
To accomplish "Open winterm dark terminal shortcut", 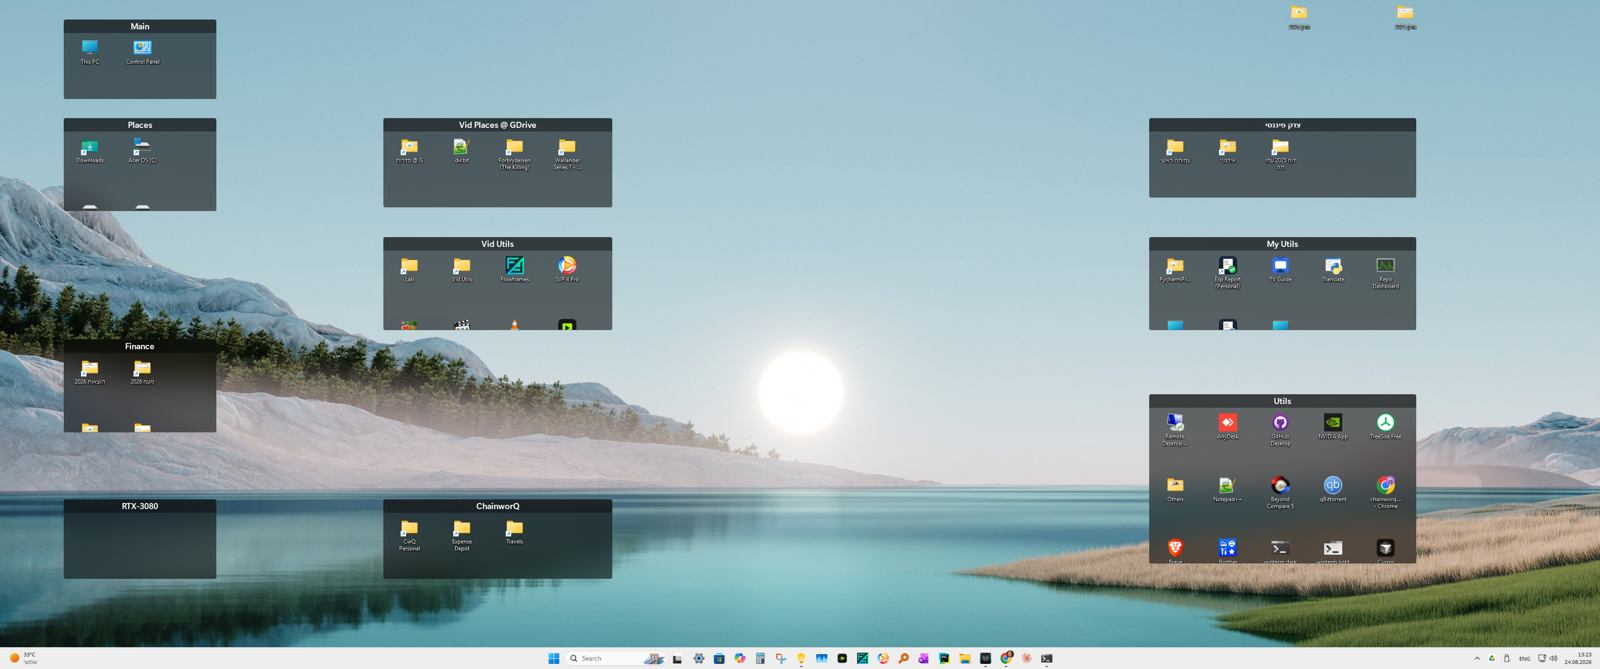I will tap(1280, 550).
